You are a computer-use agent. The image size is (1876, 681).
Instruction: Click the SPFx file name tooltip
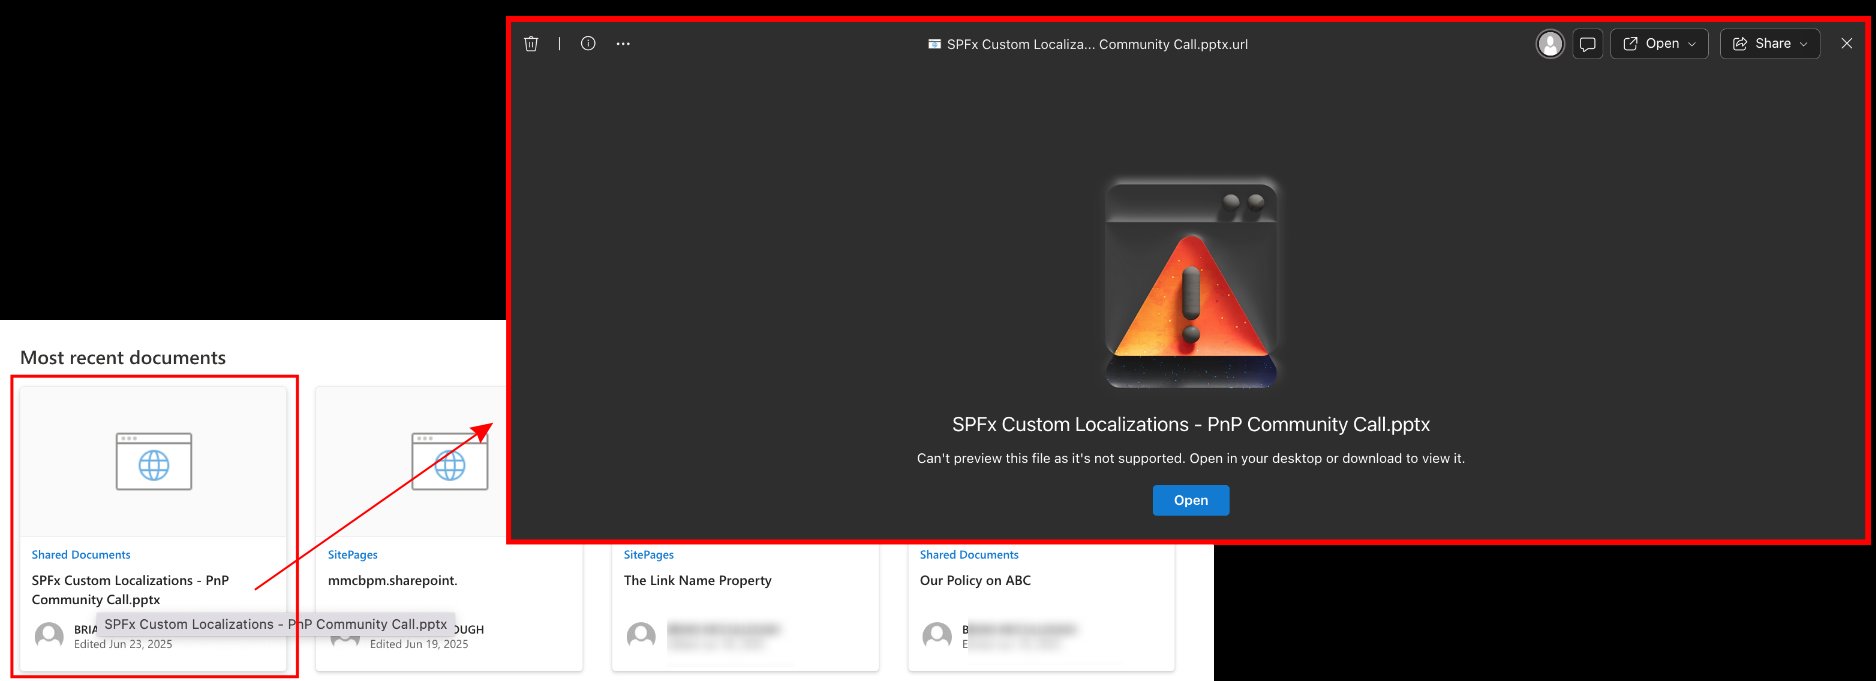pos(276,624)
